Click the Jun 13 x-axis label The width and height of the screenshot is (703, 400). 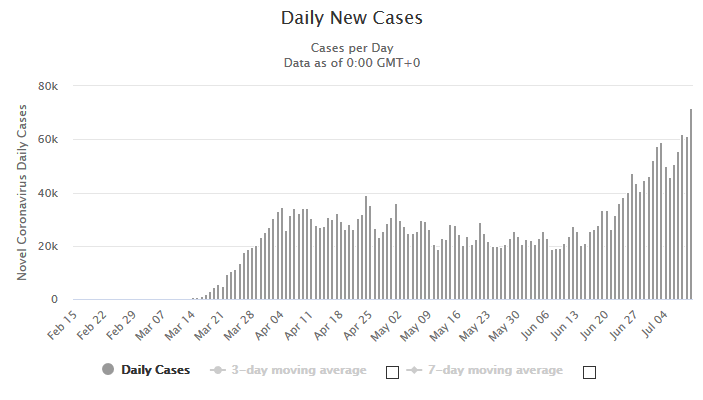click(564, 325)
